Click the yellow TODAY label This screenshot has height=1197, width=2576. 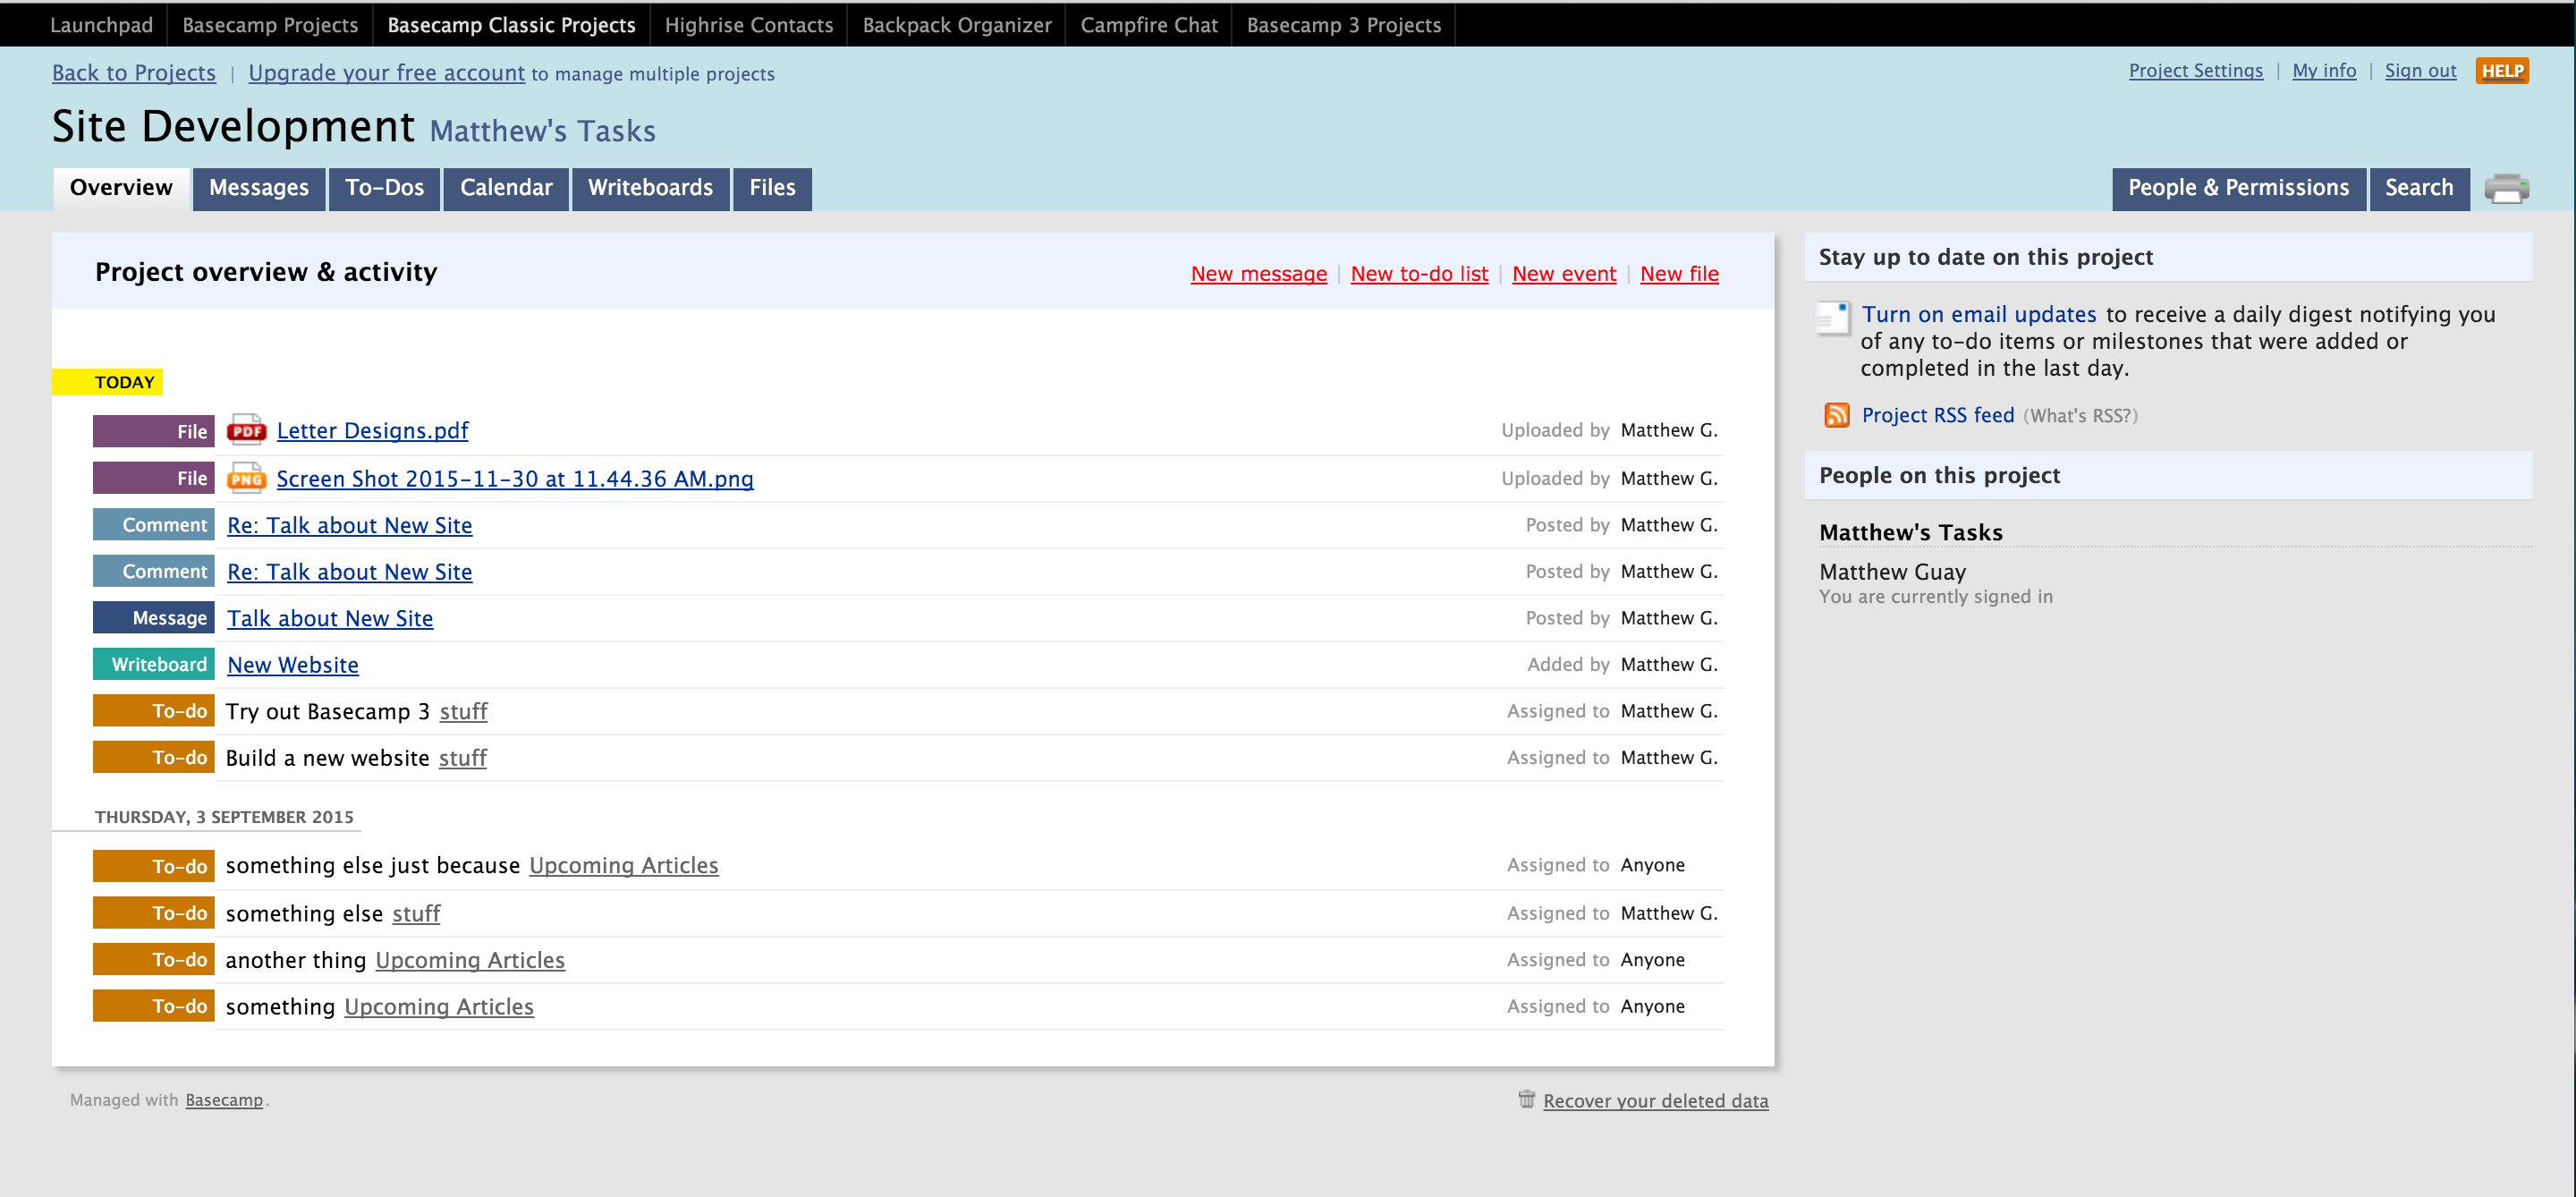(108, 382)
